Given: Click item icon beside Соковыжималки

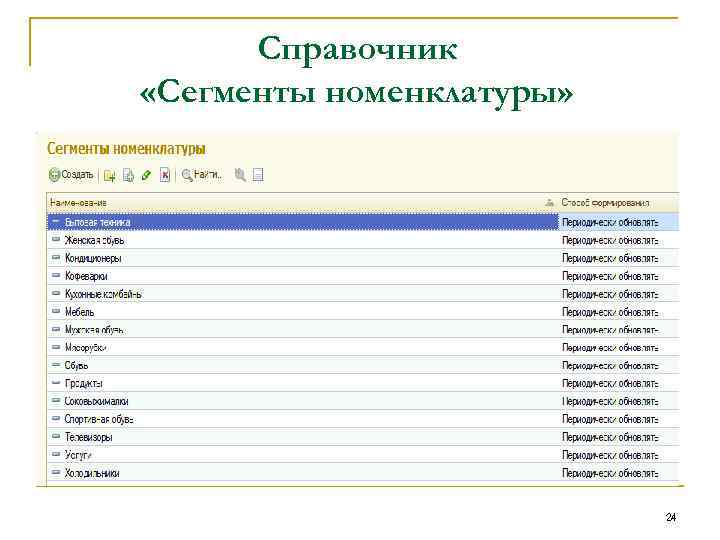Looking at the screenshot, I should [x=56, y=400].
